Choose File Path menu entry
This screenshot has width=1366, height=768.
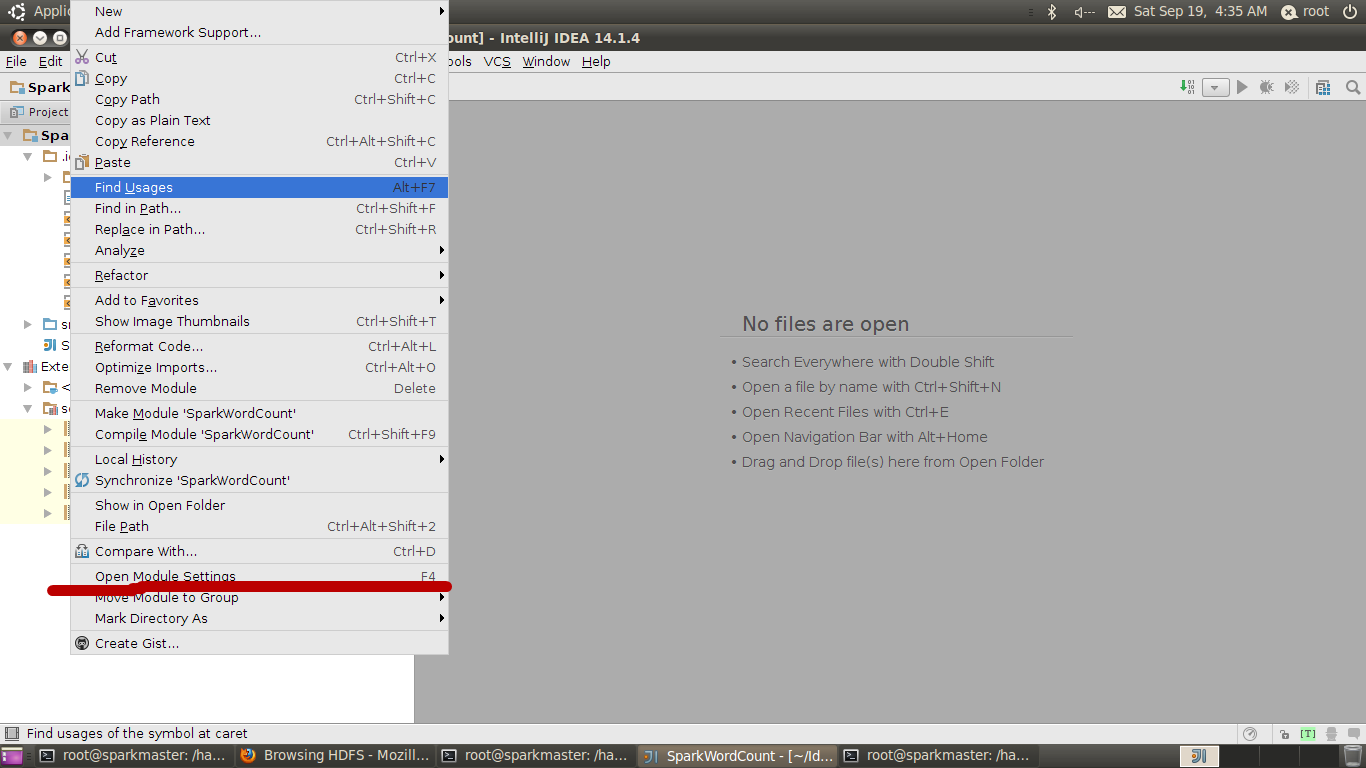259,526
